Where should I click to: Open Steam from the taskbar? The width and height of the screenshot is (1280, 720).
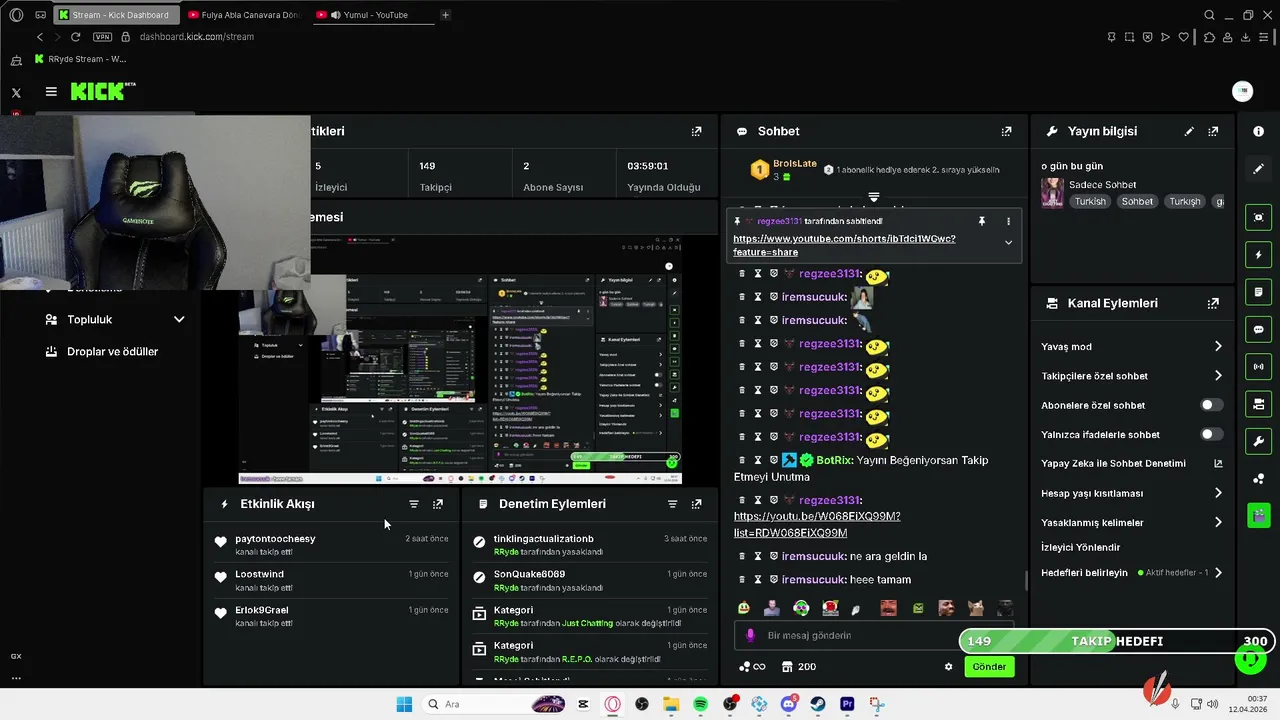tap(818, 705)
